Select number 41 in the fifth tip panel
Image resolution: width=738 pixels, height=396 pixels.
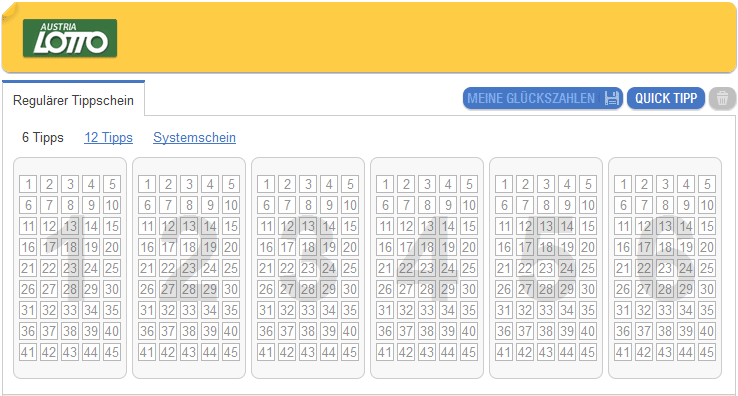(x=504, y=352)
